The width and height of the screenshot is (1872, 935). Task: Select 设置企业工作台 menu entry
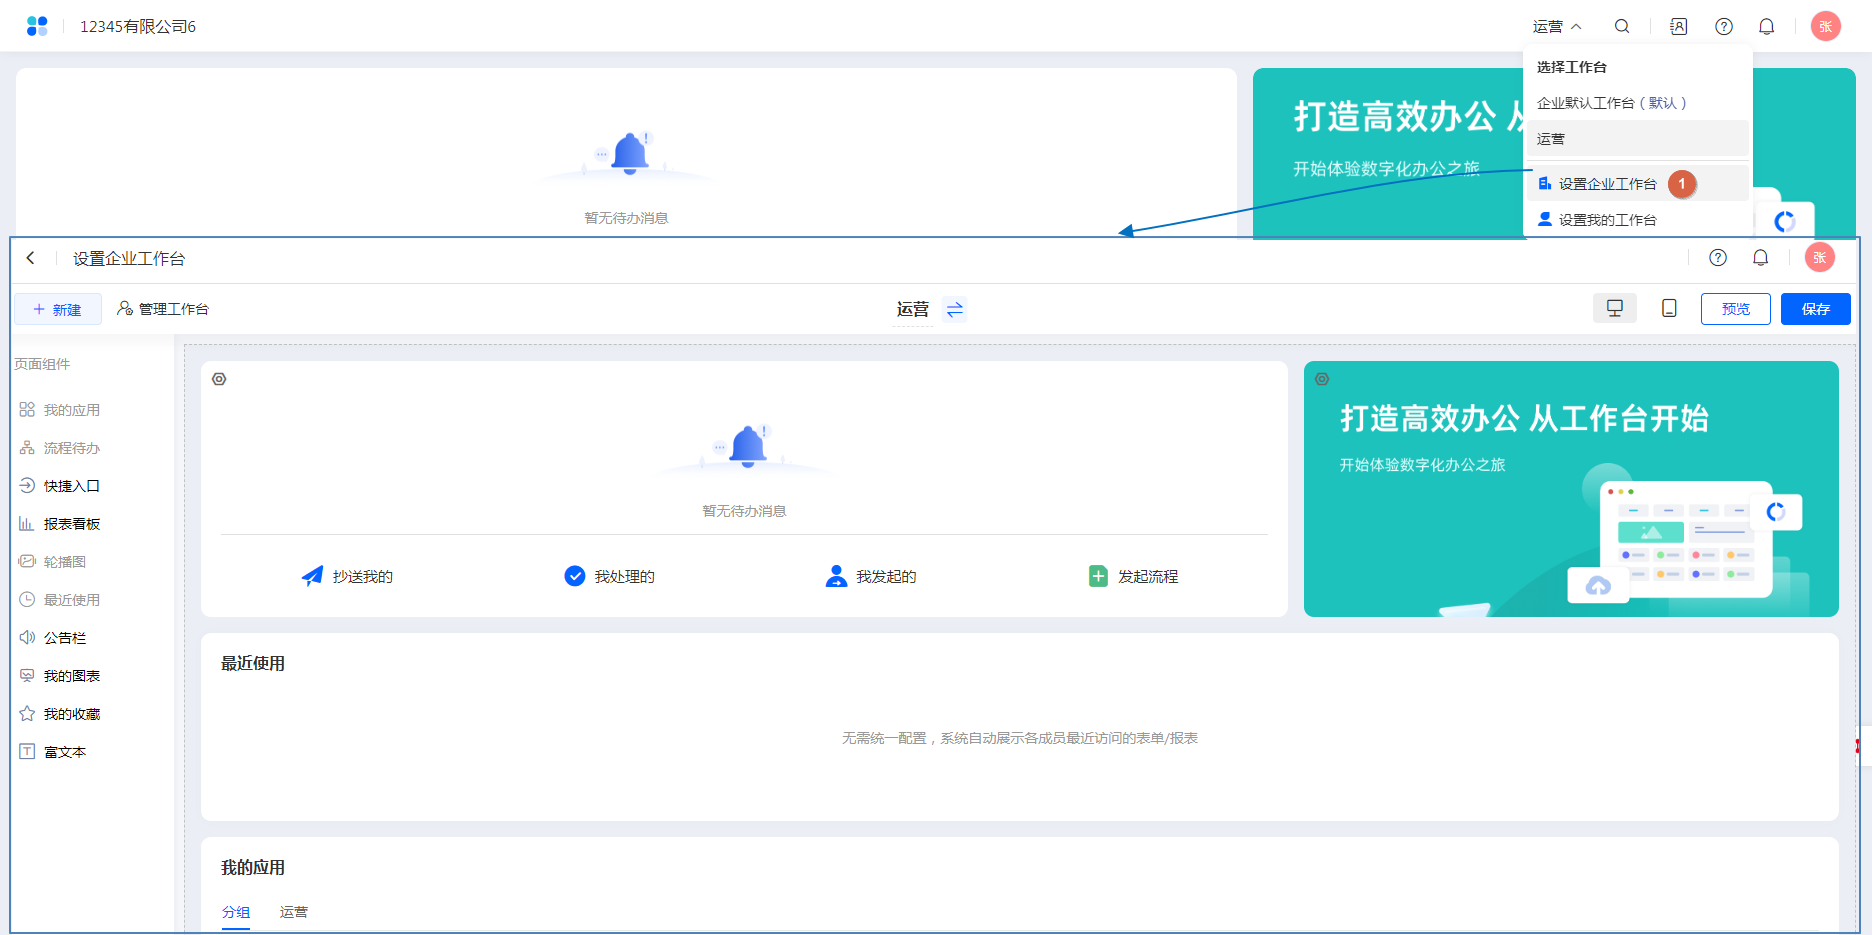1606,184
